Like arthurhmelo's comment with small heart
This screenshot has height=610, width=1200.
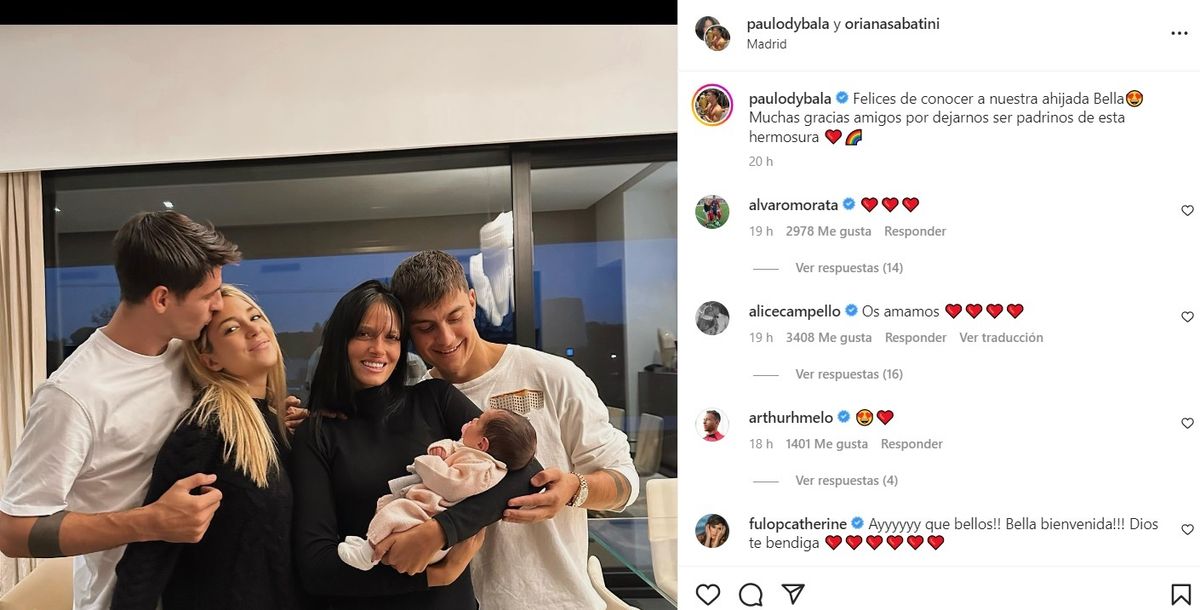coord(1187,424)
